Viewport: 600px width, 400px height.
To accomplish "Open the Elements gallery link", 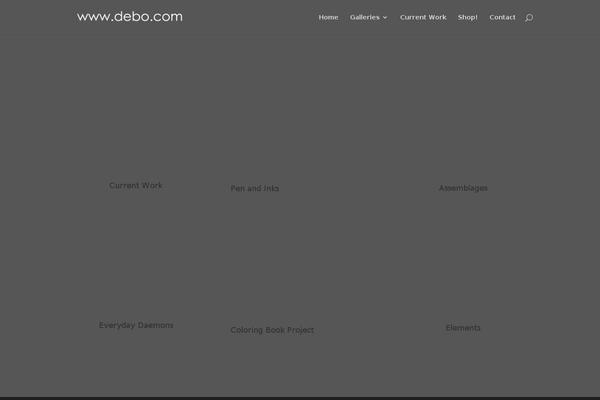I will pyautogui.click(x=463, y=328).
